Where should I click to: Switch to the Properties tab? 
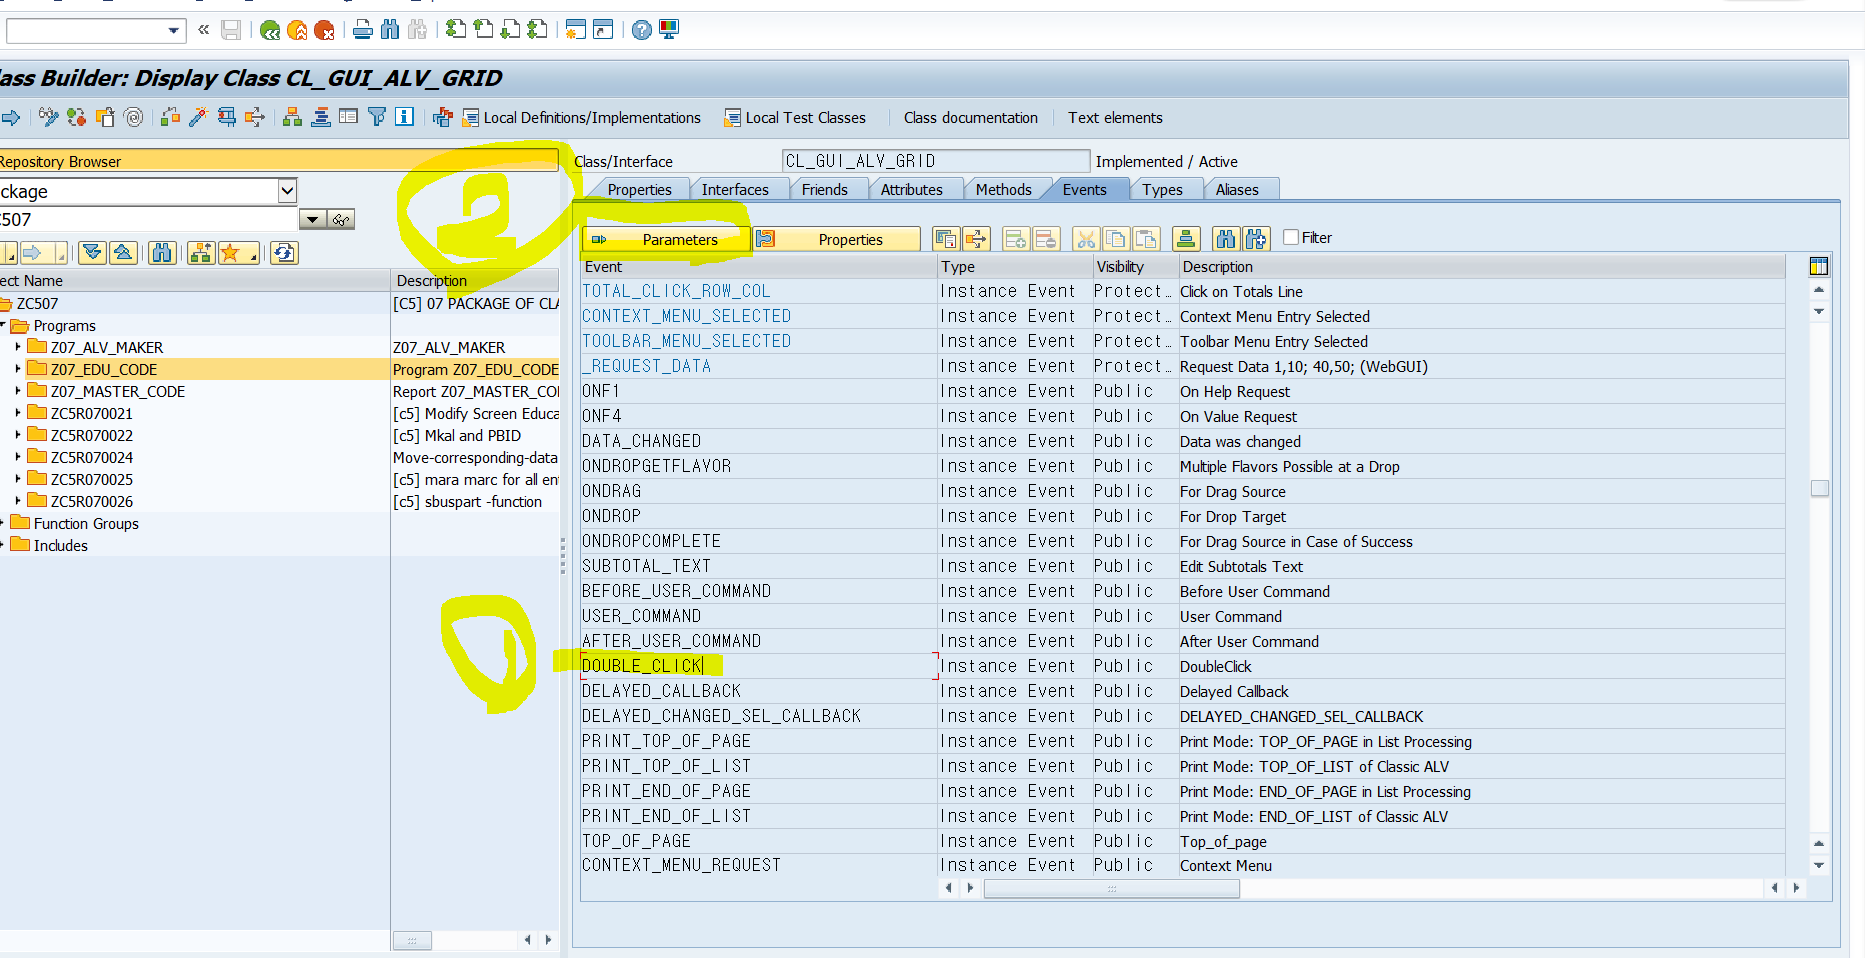point(639,190)
